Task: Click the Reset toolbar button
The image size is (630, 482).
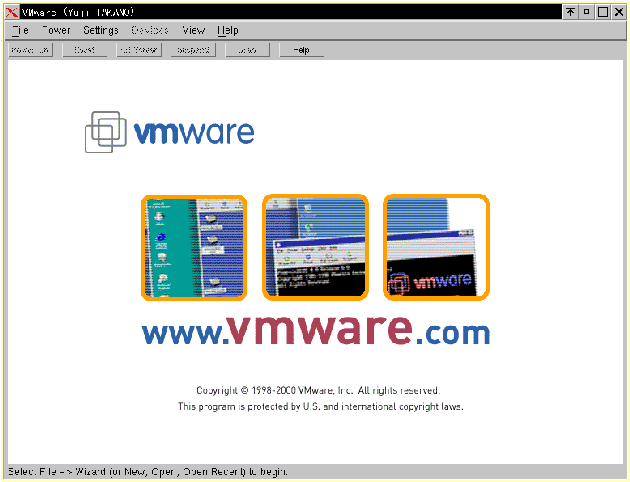Action: point(85,50)
